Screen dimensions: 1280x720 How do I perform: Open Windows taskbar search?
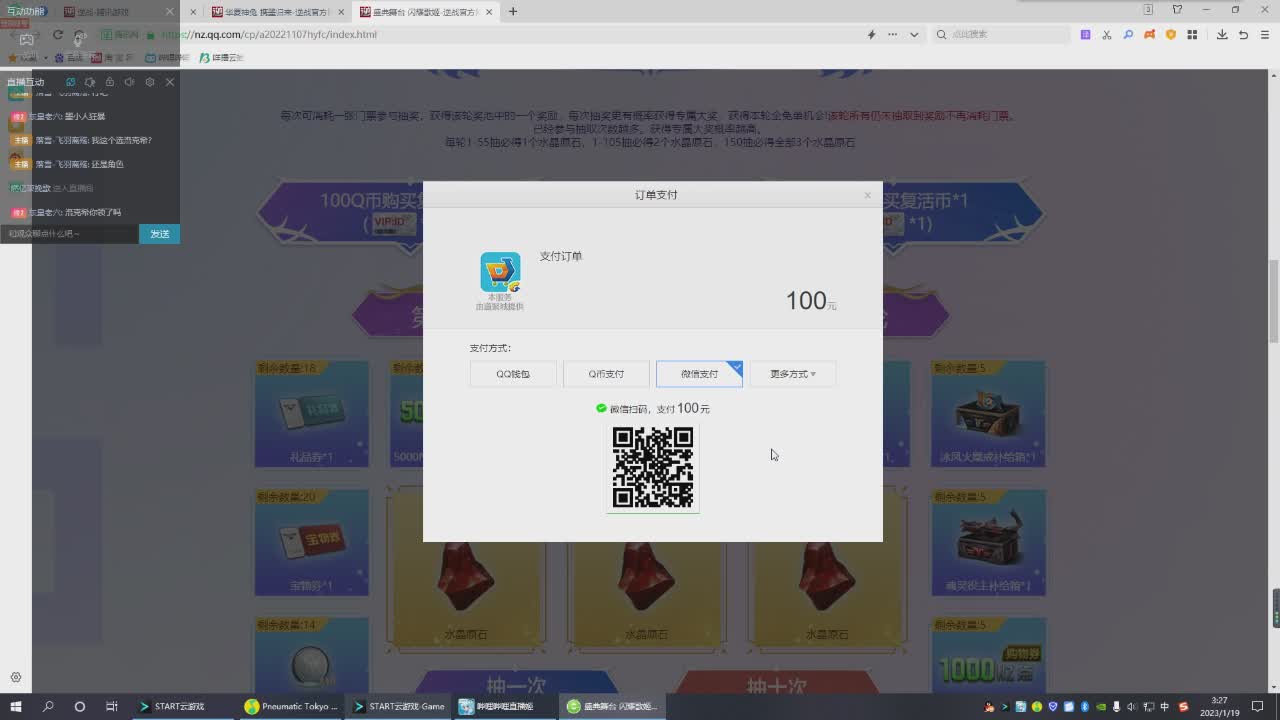pyautogui.click(x=48, y=706)
